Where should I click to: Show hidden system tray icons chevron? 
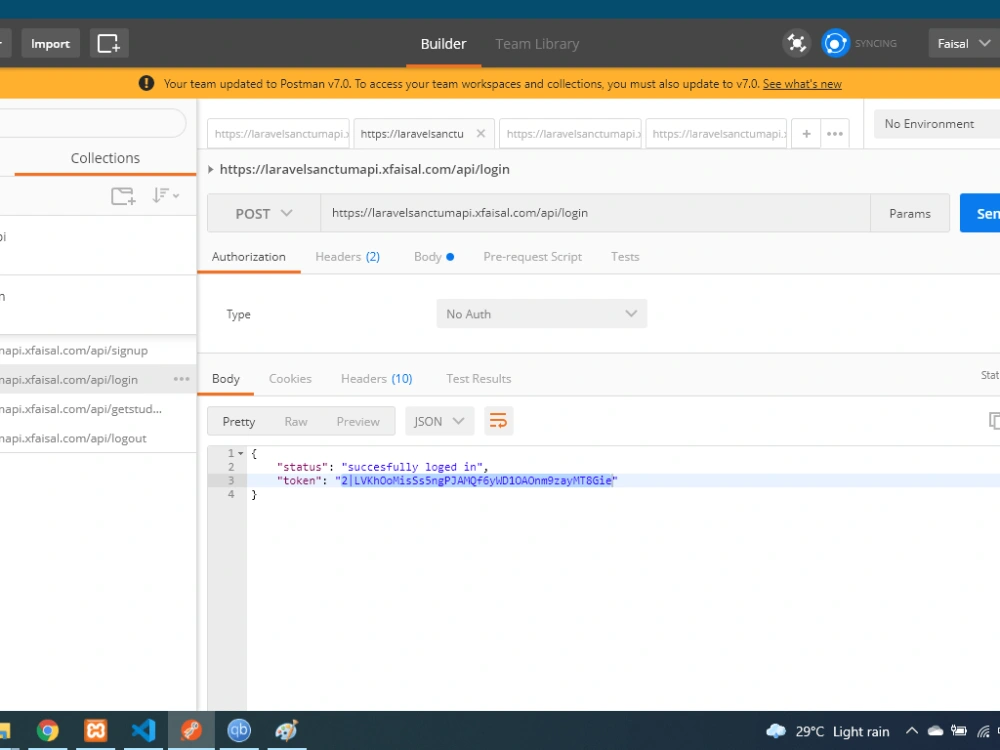pyautogui.click(x=912, y=731)
